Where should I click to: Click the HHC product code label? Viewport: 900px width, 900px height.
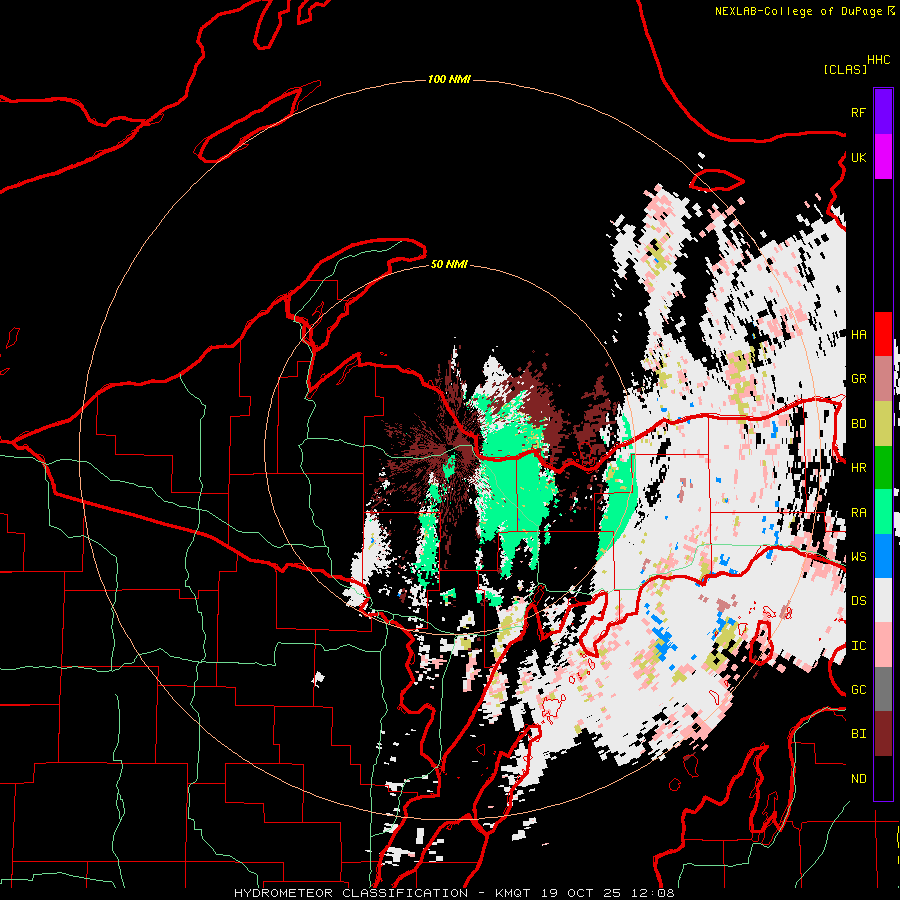pos(879,60)
